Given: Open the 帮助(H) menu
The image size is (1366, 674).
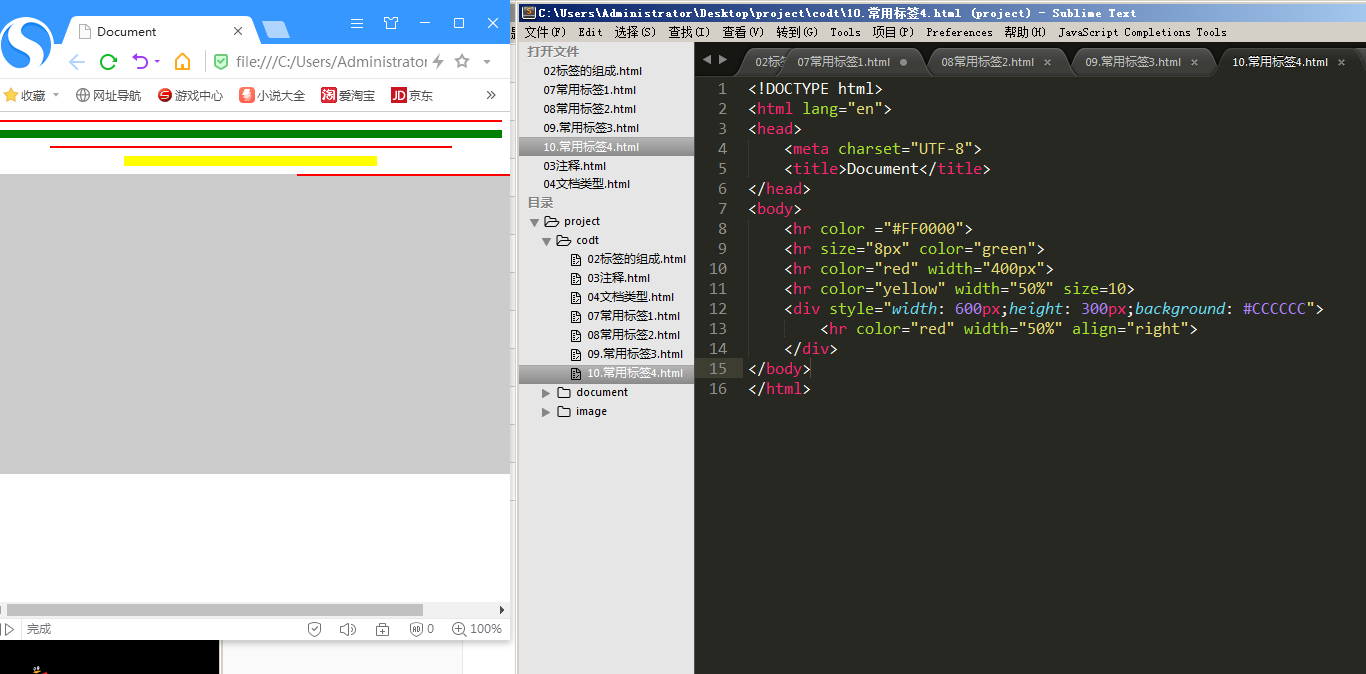Looking at the screenshot, I should [1025, 32].
